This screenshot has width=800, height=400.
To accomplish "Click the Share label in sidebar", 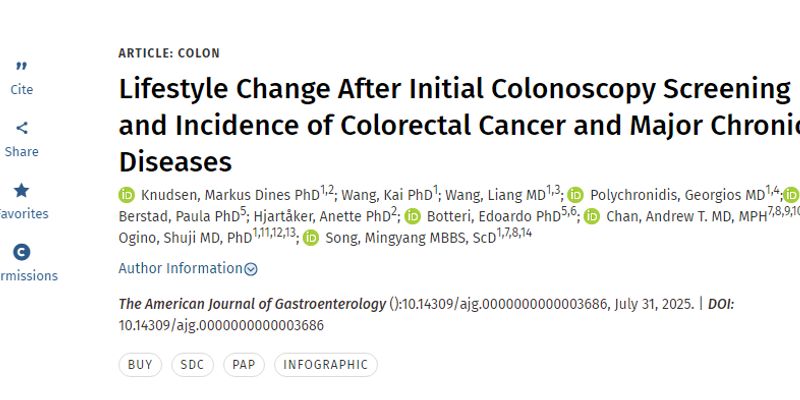I will point(21,152).
